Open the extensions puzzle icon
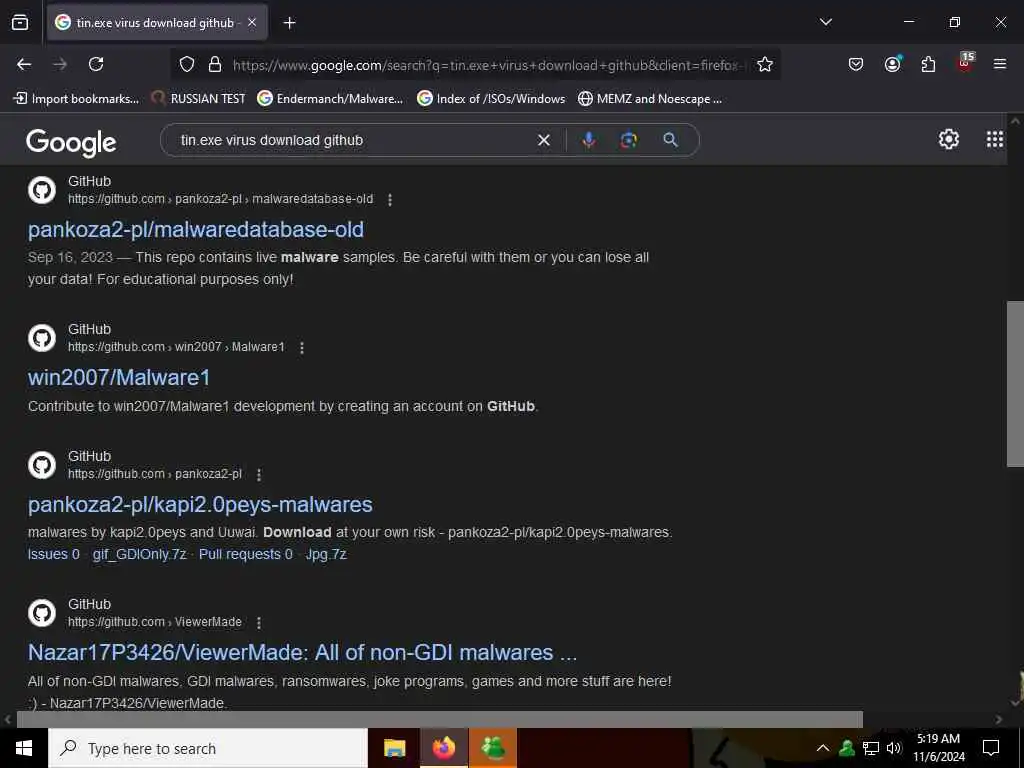 pos(928,64)
